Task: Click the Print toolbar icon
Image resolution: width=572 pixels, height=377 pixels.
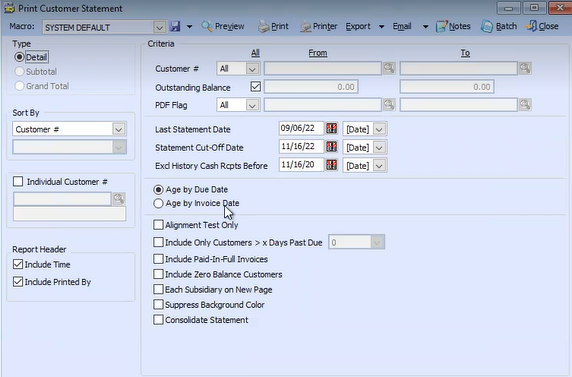Action: (x=263, y=27)
